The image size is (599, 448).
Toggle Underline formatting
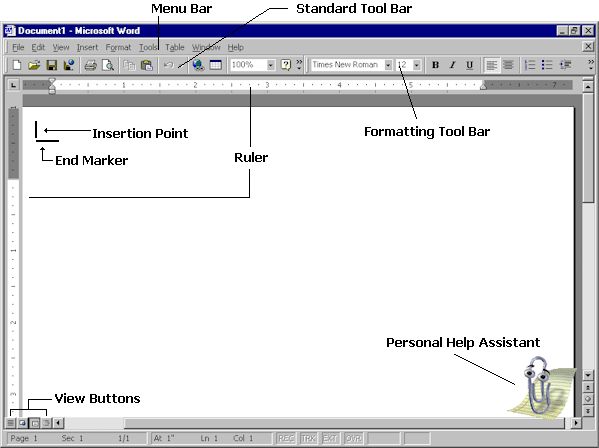click(x=469, y=65)
